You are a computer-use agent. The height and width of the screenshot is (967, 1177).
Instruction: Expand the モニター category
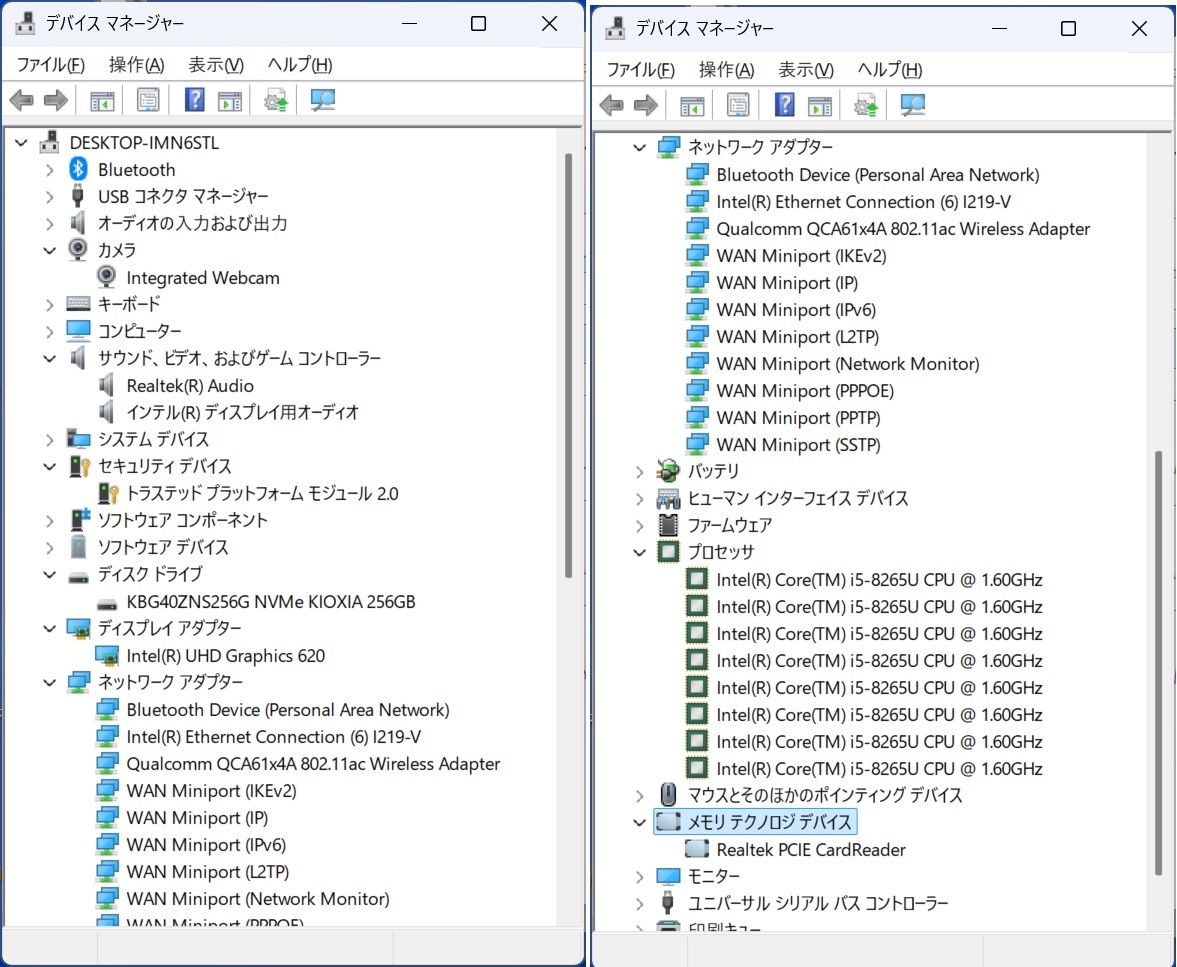click(x=640, y=877)
